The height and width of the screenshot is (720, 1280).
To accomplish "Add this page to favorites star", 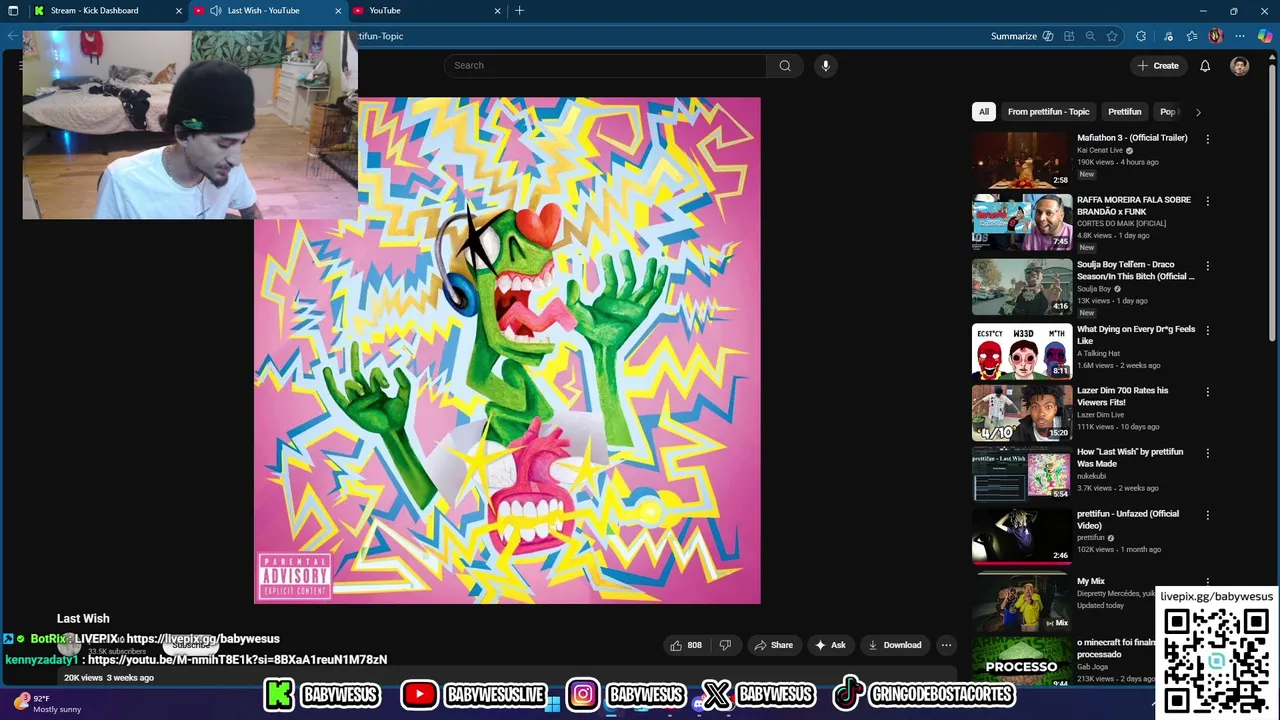I will (x=1112, y=36).
